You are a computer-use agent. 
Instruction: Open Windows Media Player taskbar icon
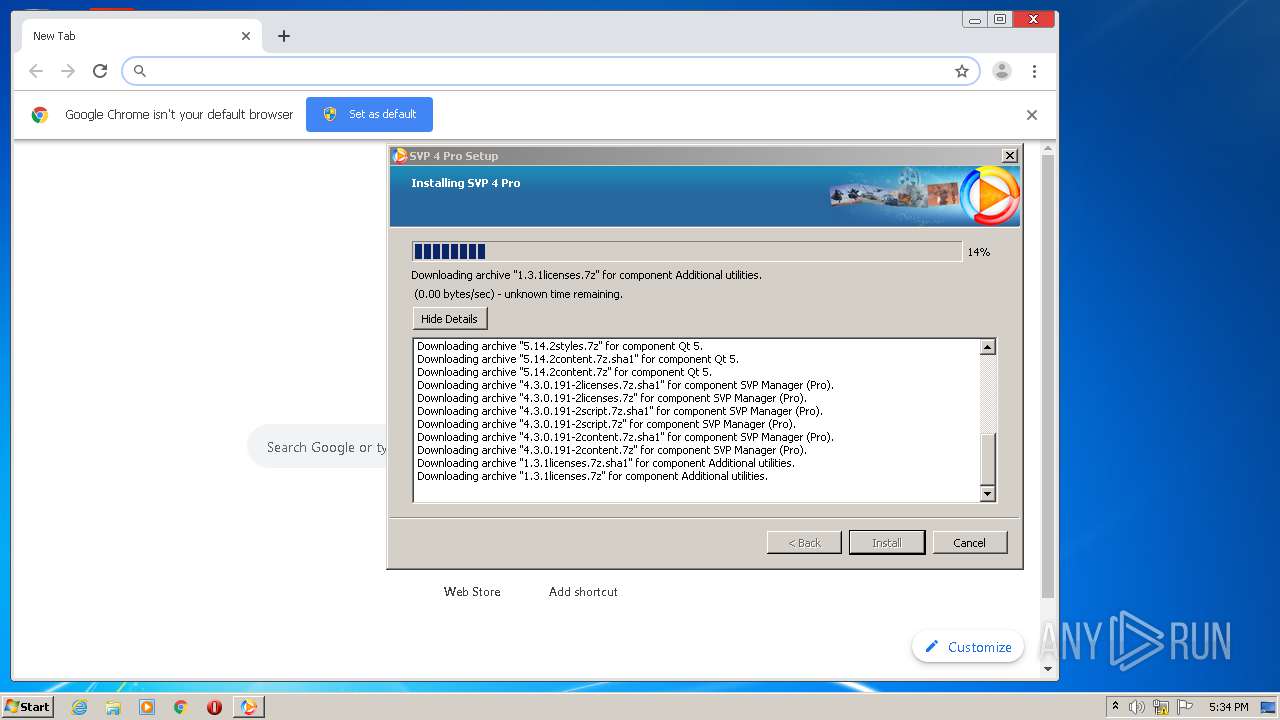point(147,707)
